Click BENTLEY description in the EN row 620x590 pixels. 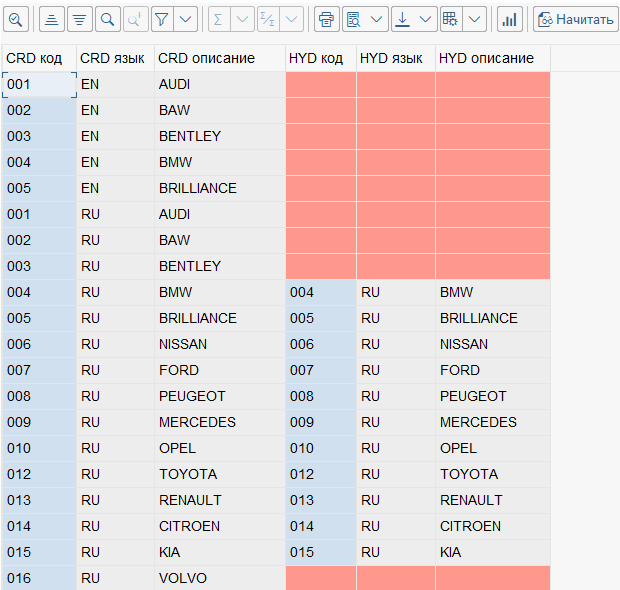pos(220,136)
